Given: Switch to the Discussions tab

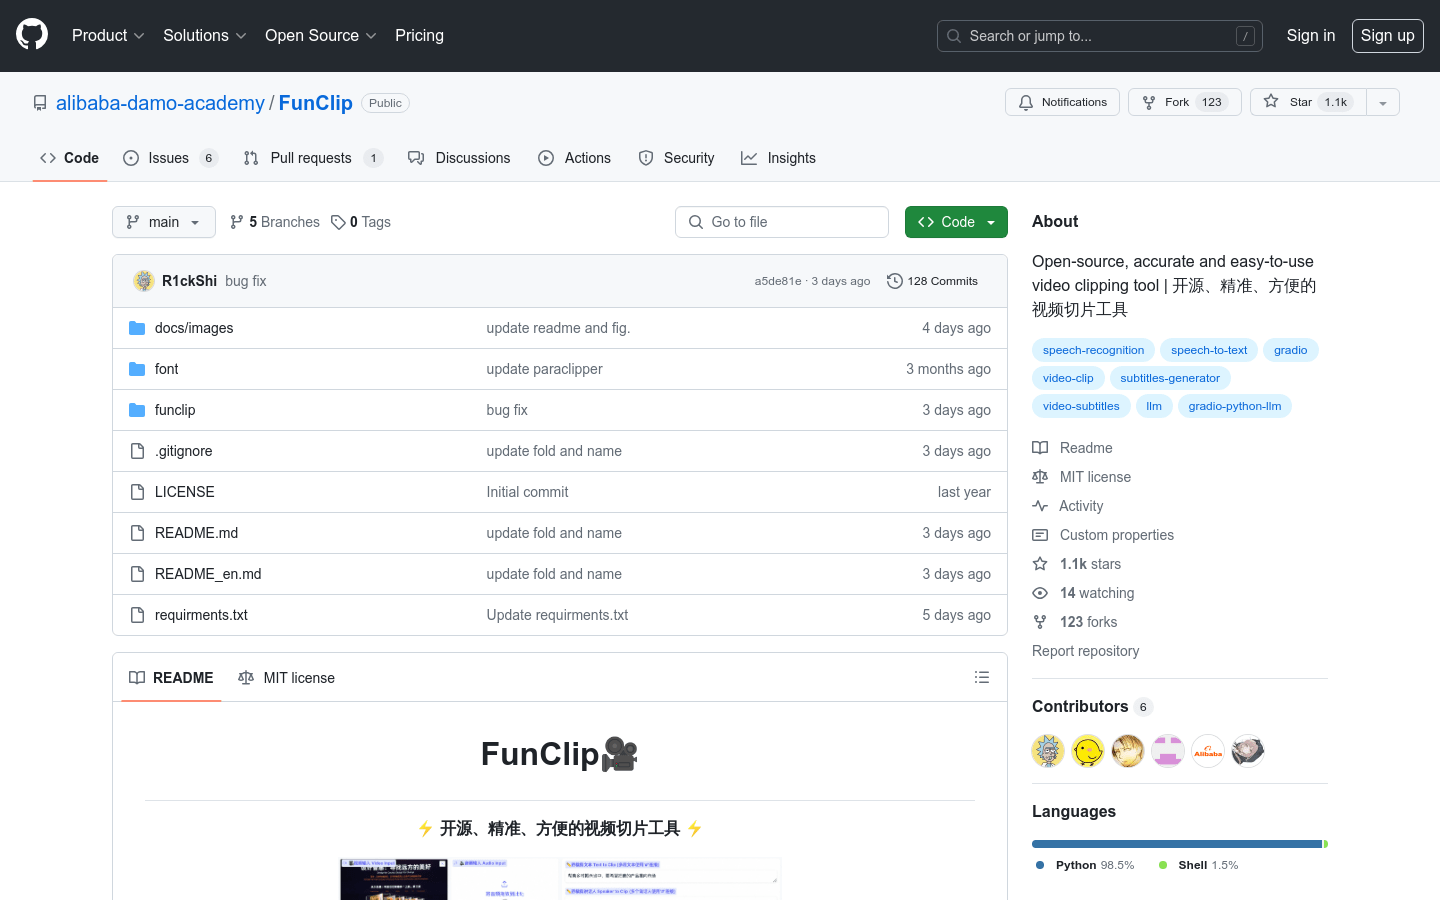Looking at the screenshot, I should click(459, 158).
